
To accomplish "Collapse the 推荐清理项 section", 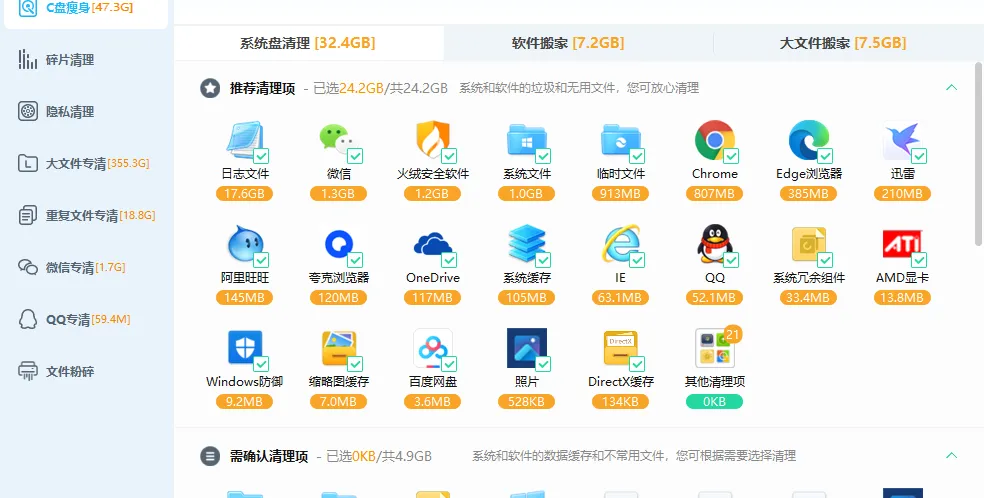I will point(951,87).
